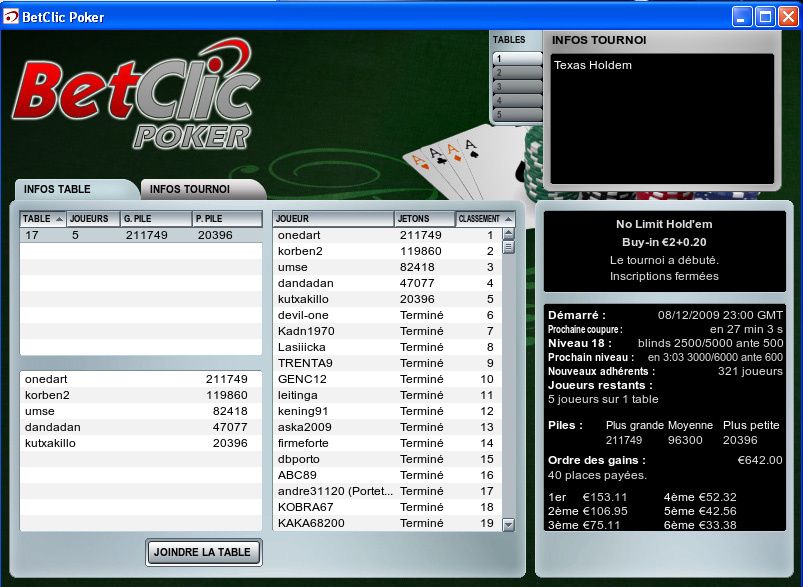Screen dimensions: 803x587
Task: Select TRENTA9 in the ranking list
Action: pos(387,363)
